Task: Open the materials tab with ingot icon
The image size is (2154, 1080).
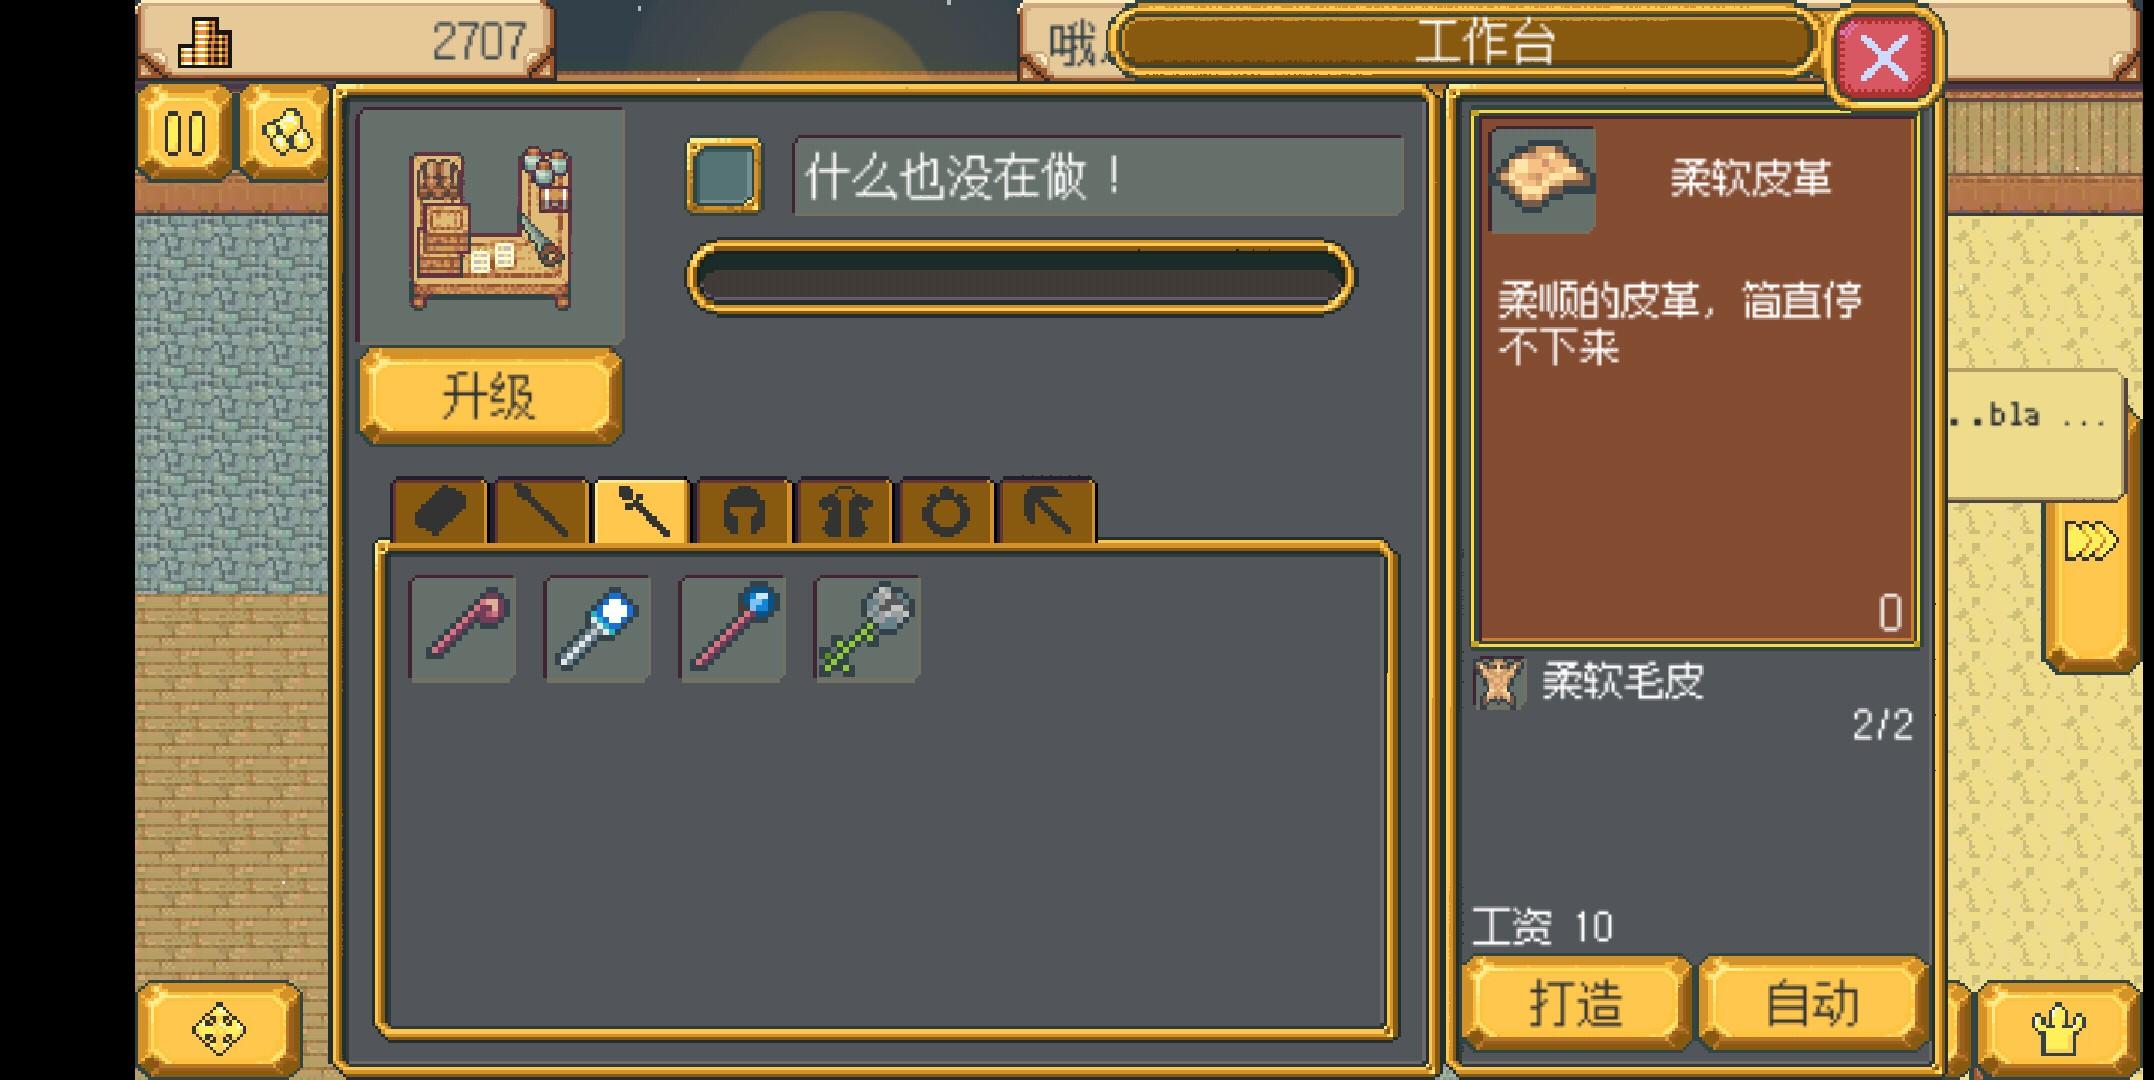Action: tap(440, 512)
